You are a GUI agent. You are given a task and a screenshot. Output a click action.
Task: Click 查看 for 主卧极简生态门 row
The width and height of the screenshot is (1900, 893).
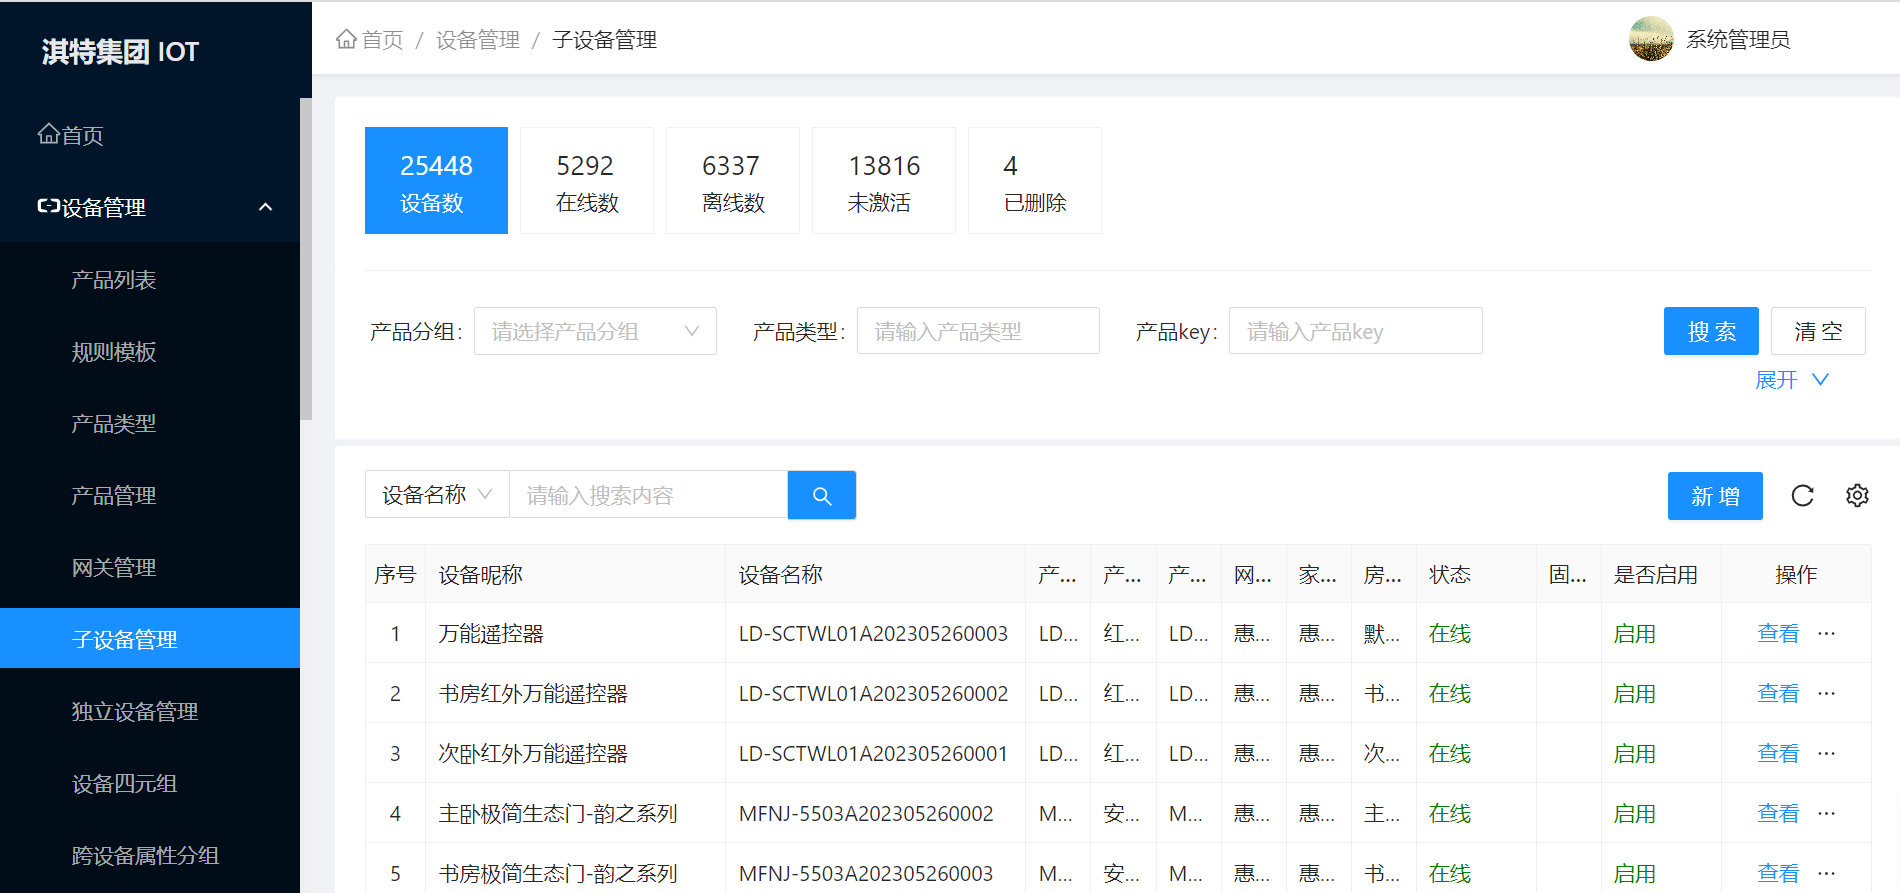1778,813
